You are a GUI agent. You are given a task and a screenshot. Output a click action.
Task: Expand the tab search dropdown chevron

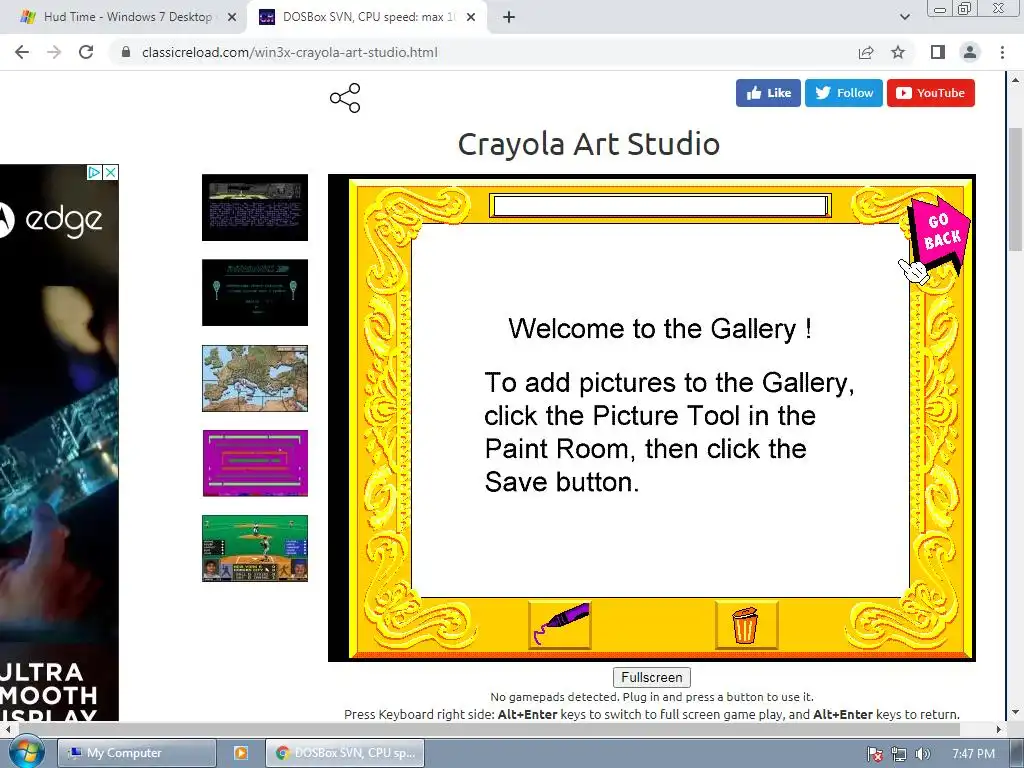[x=904, y=17]
